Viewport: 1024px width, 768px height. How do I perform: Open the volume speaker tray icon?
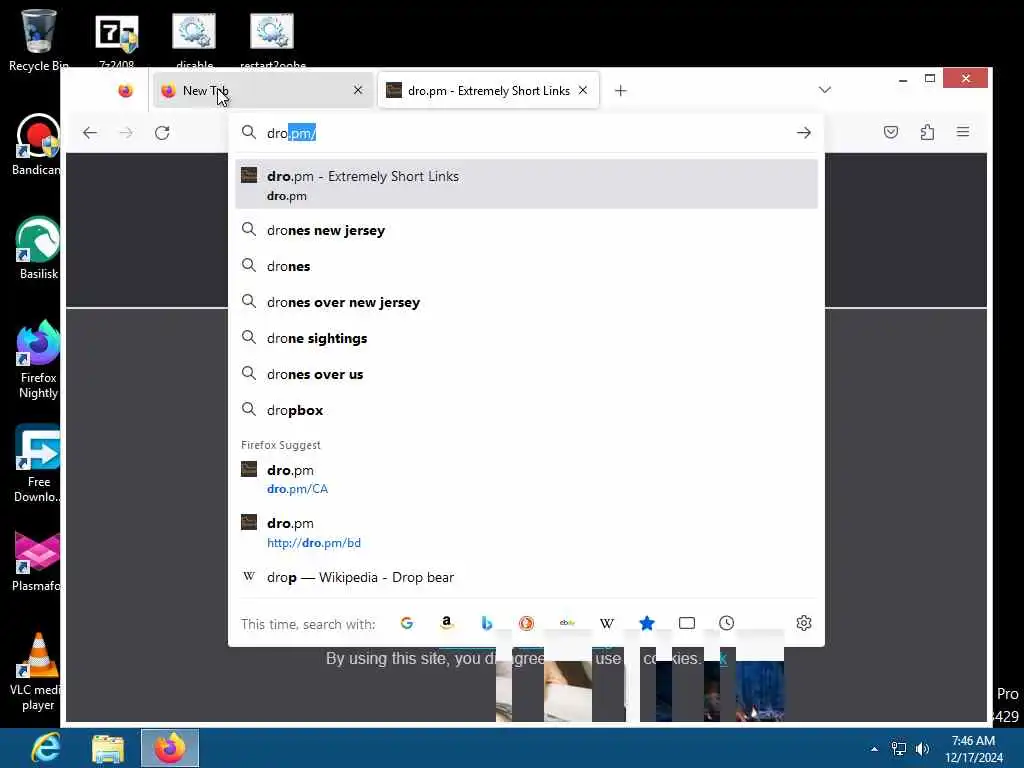click(x=922, y=749)
